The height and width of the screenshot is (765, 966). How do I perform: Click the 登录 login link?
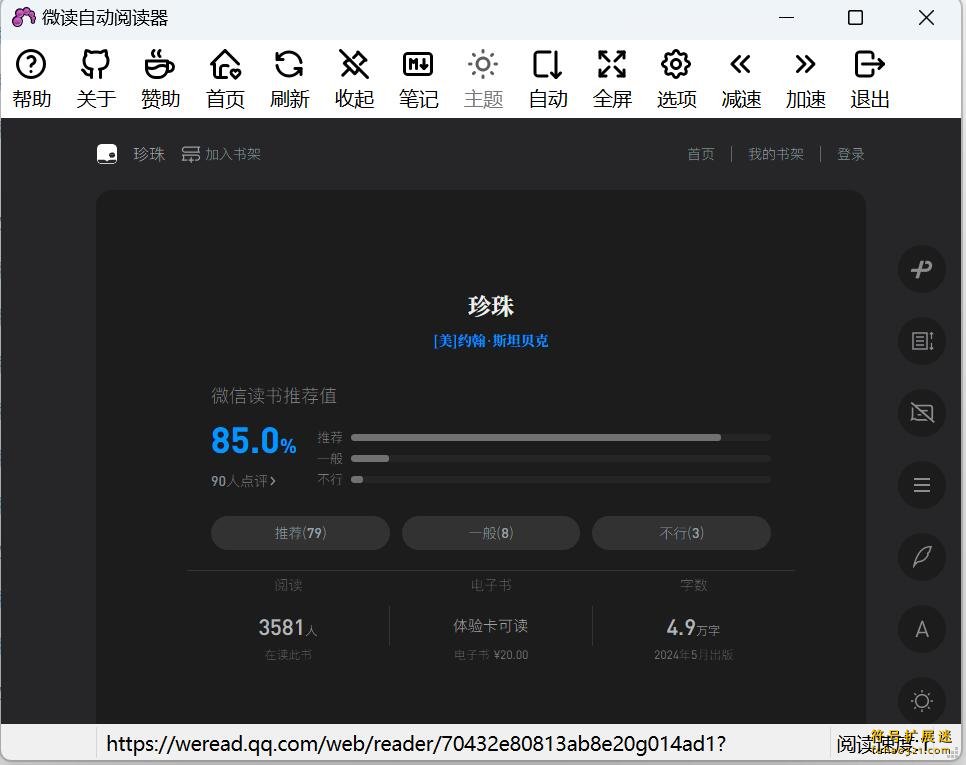(850, 154)
